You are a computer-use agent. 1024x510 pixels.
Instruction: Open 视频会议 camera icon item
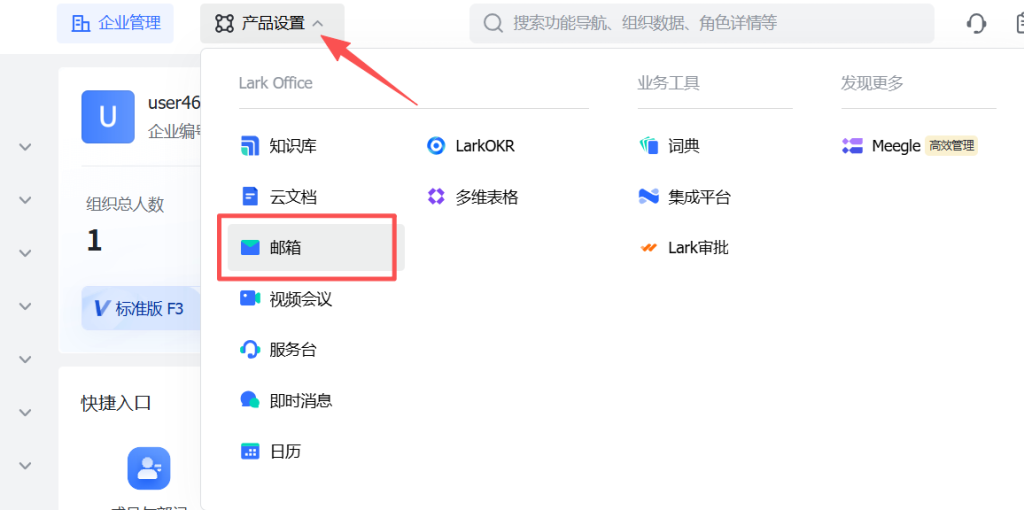click(x=249, y=298)
